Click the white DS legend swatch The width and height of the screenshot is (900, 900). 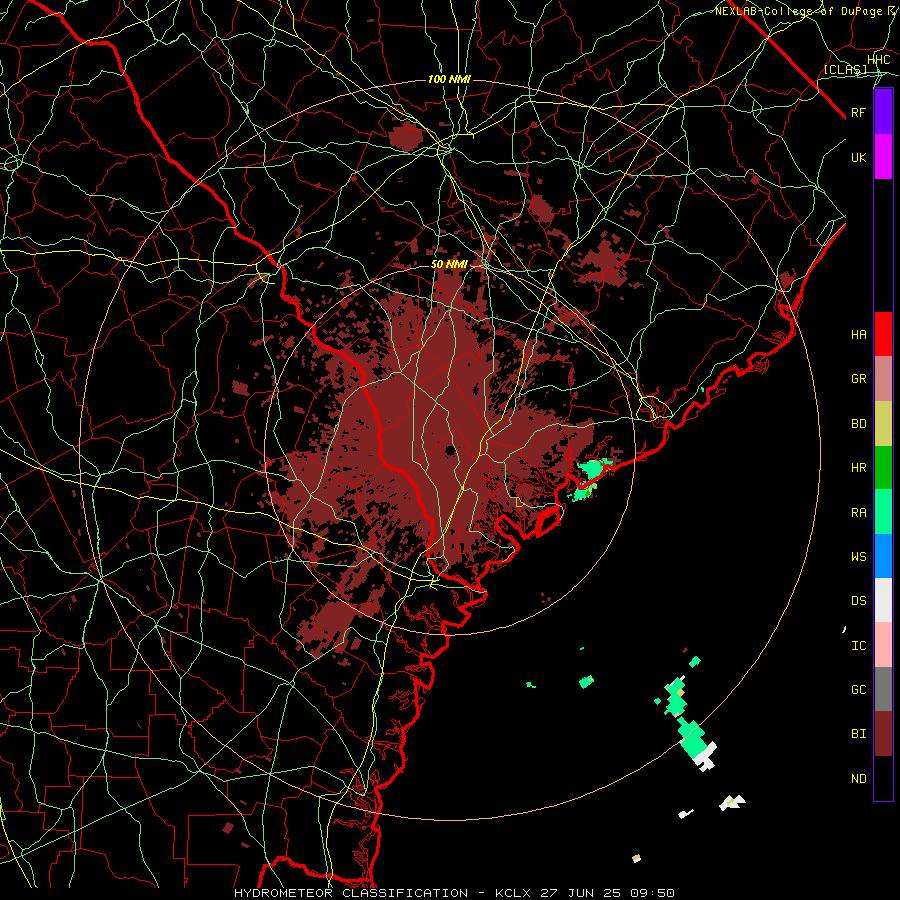pyautogui.click(x=883, y=600)
